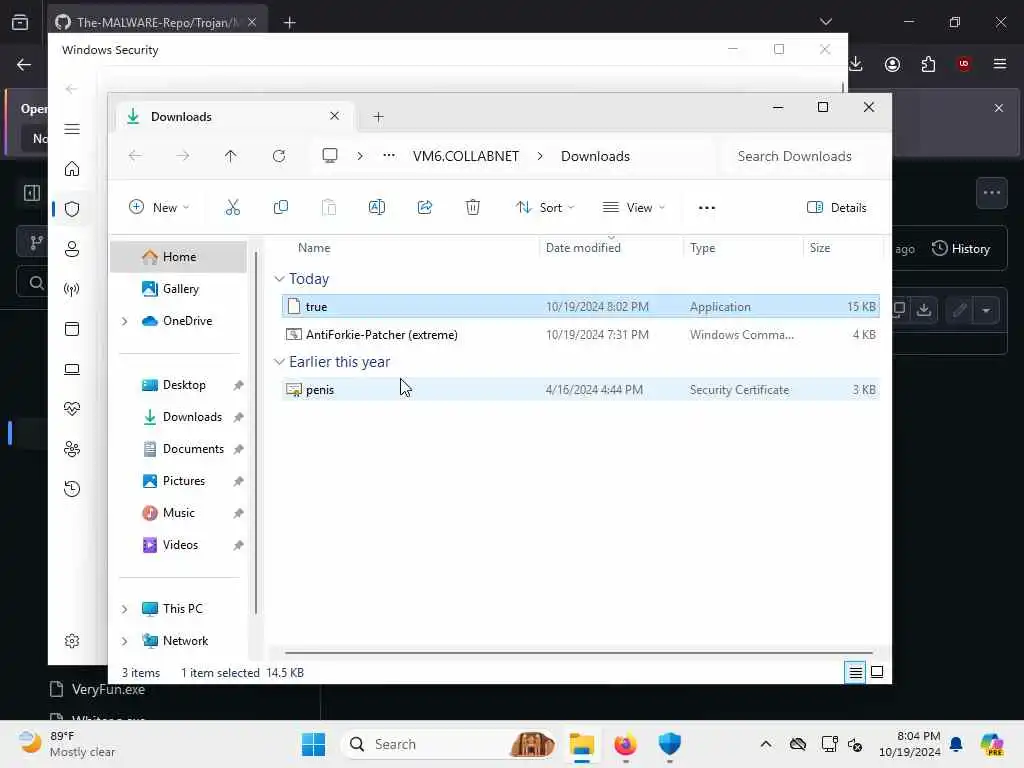Viewport: 1024px width, 768px height.
Task: Click Firefox downloads arrow icon
Action: coord(856,64)
